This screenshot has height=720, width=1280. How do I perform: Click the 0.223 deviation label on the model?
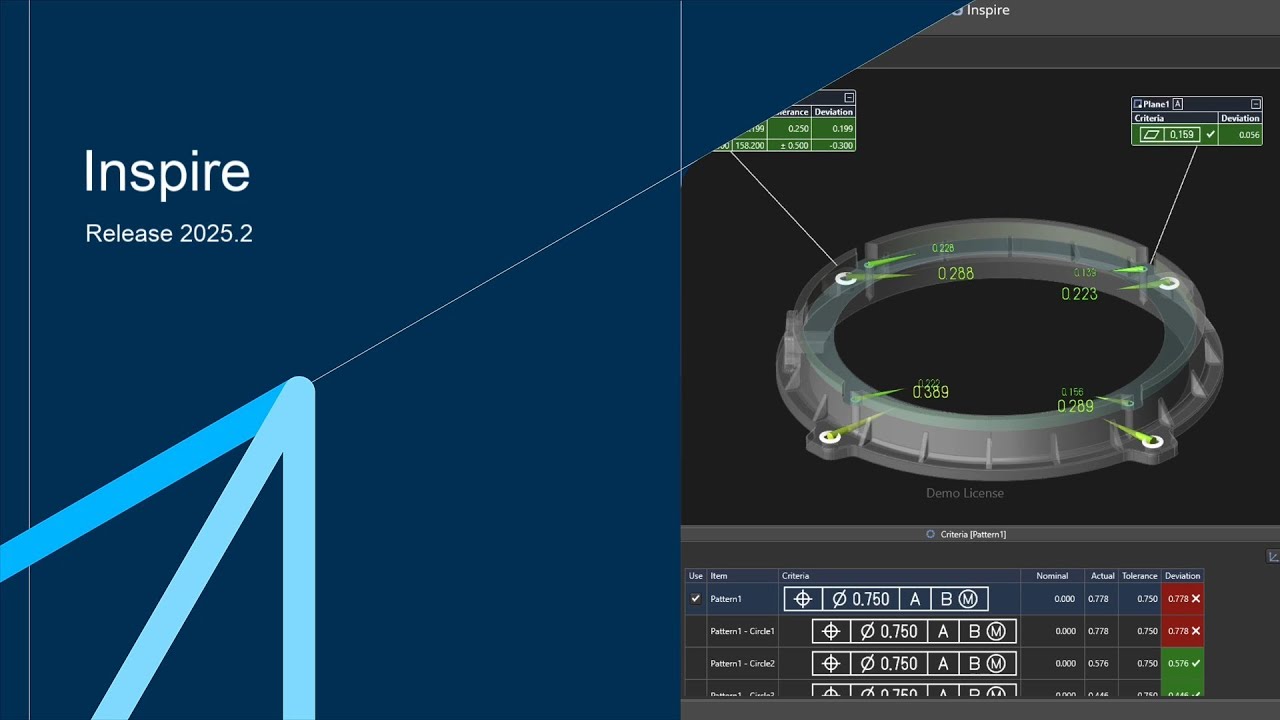(1079, 293)
